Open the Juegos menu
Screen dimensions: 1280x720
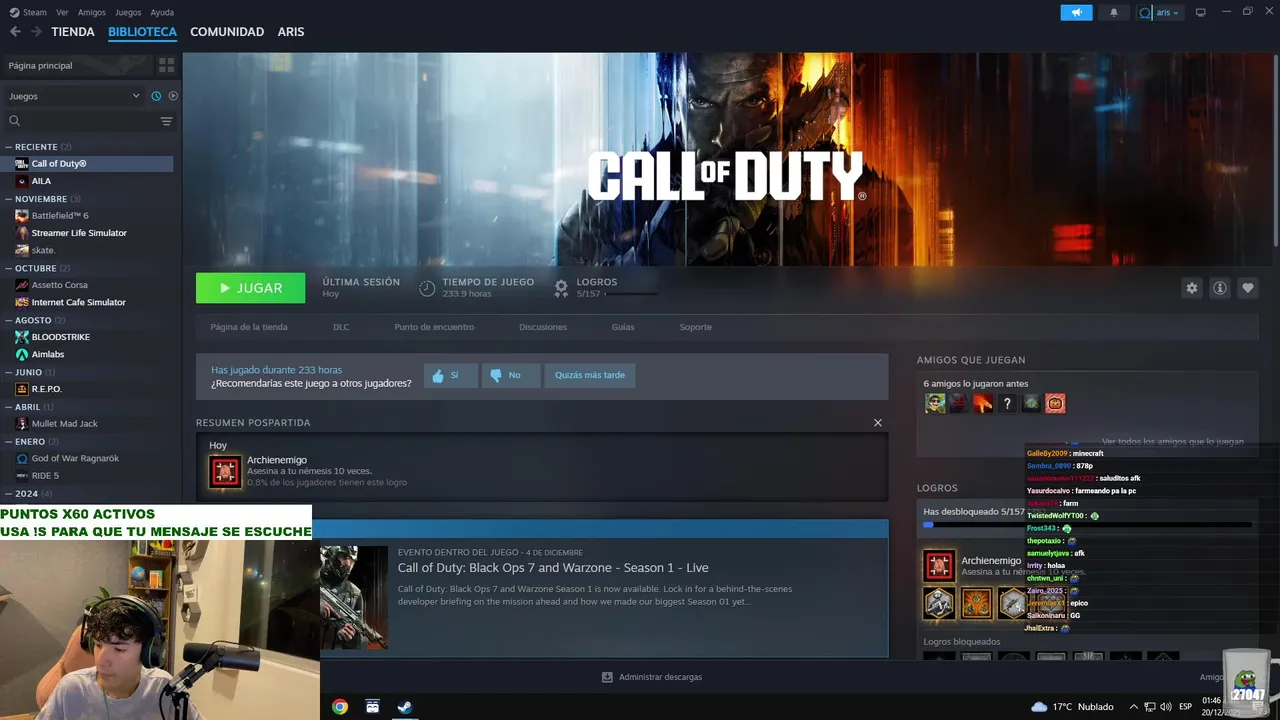click(128, 12)
